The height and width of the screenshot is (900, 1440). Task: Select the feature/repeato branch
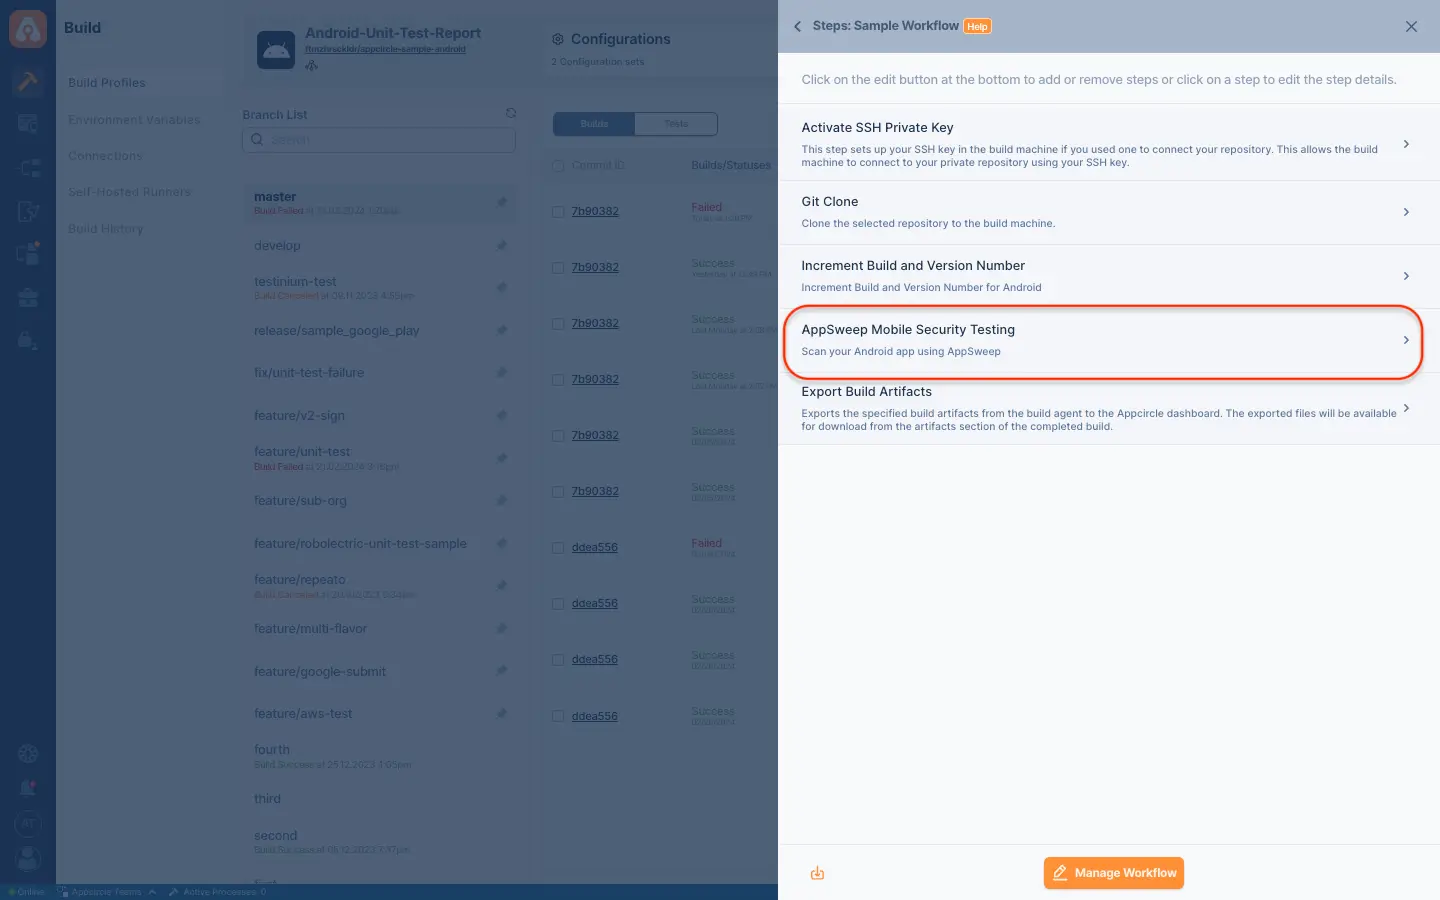tap(300, 580)
